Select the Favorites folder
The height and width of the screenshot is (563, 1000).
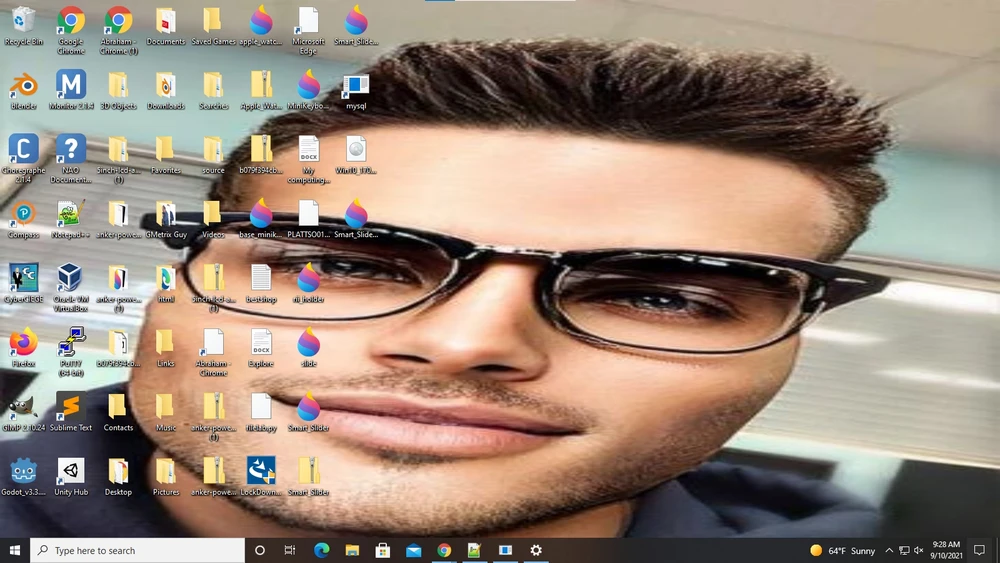[165, 155]
